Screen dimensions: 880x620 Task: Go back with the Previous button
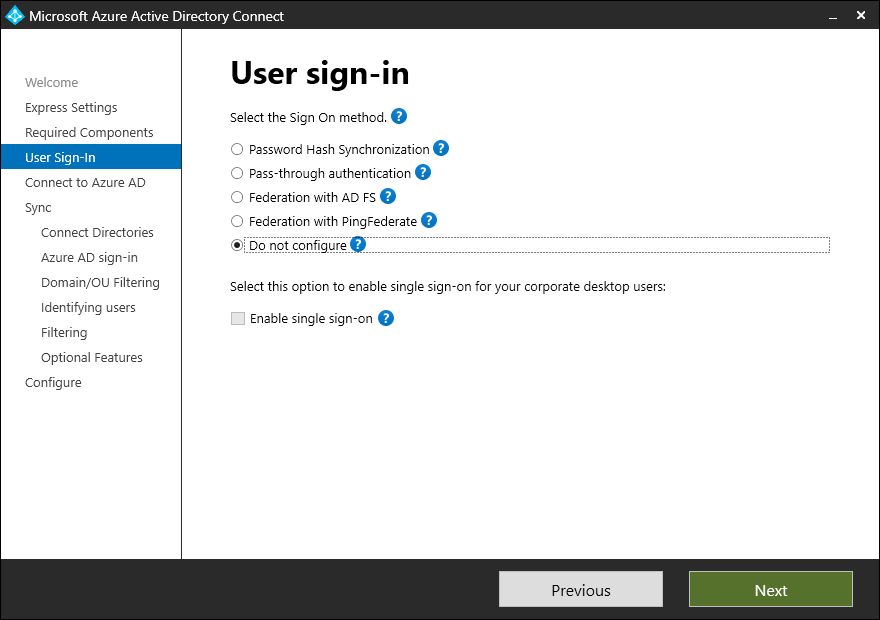pyautogui.click(x=580, y=589)
